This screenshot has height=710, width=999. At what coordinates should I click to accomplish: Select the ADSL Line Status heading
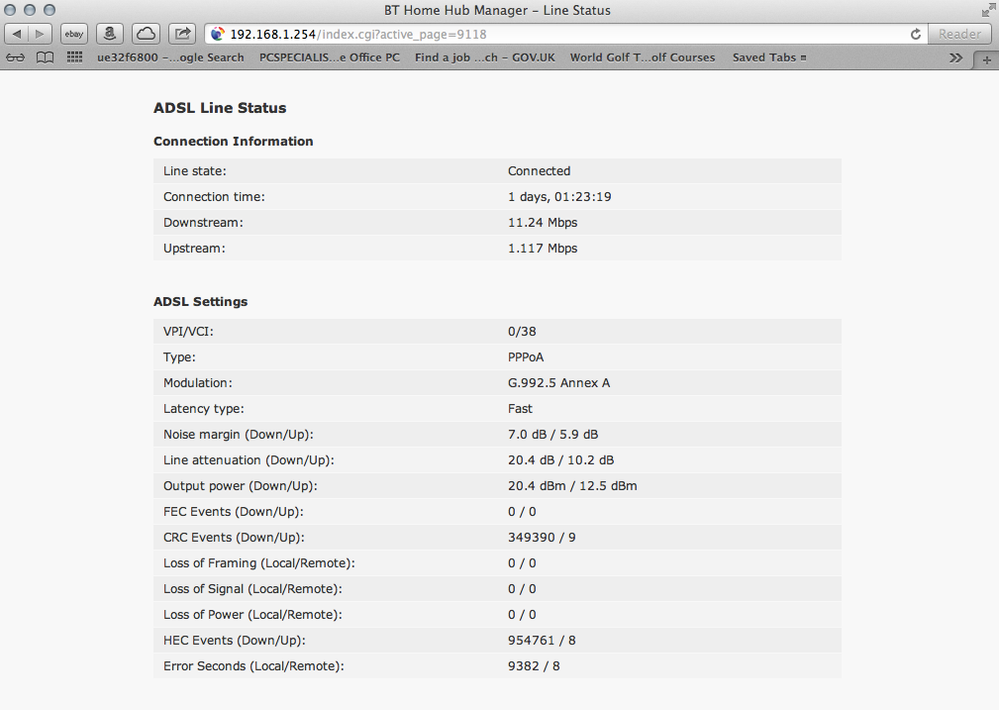click(x=220, y=108)
